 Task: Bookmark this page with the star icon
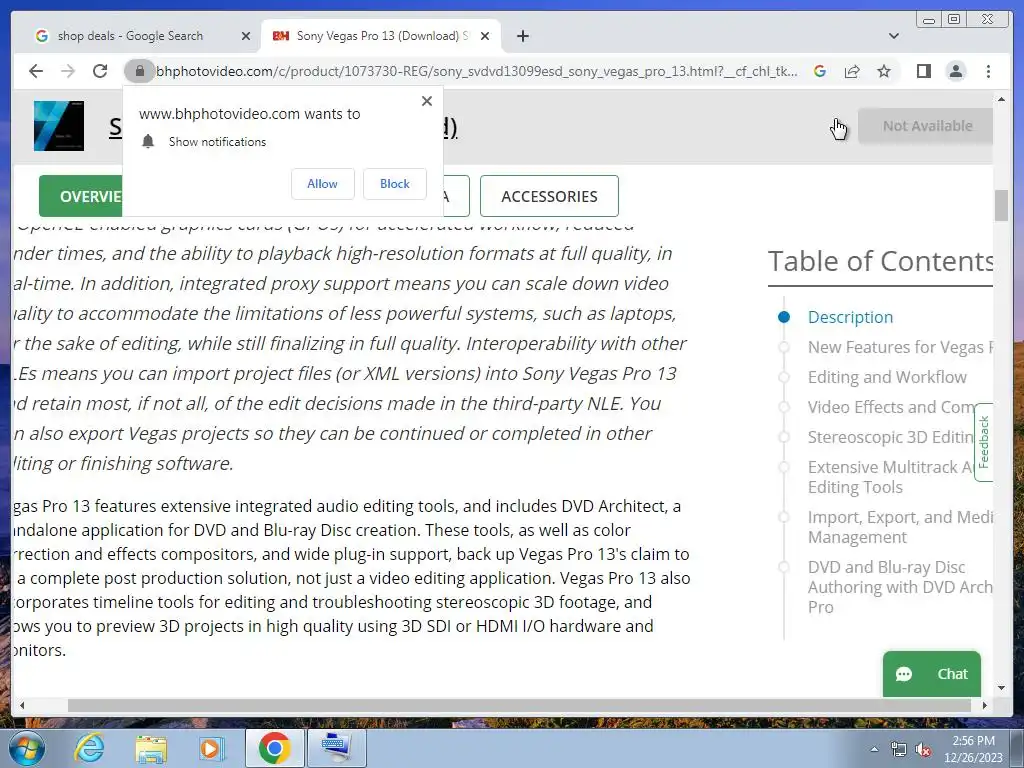(x=884, y=71)
